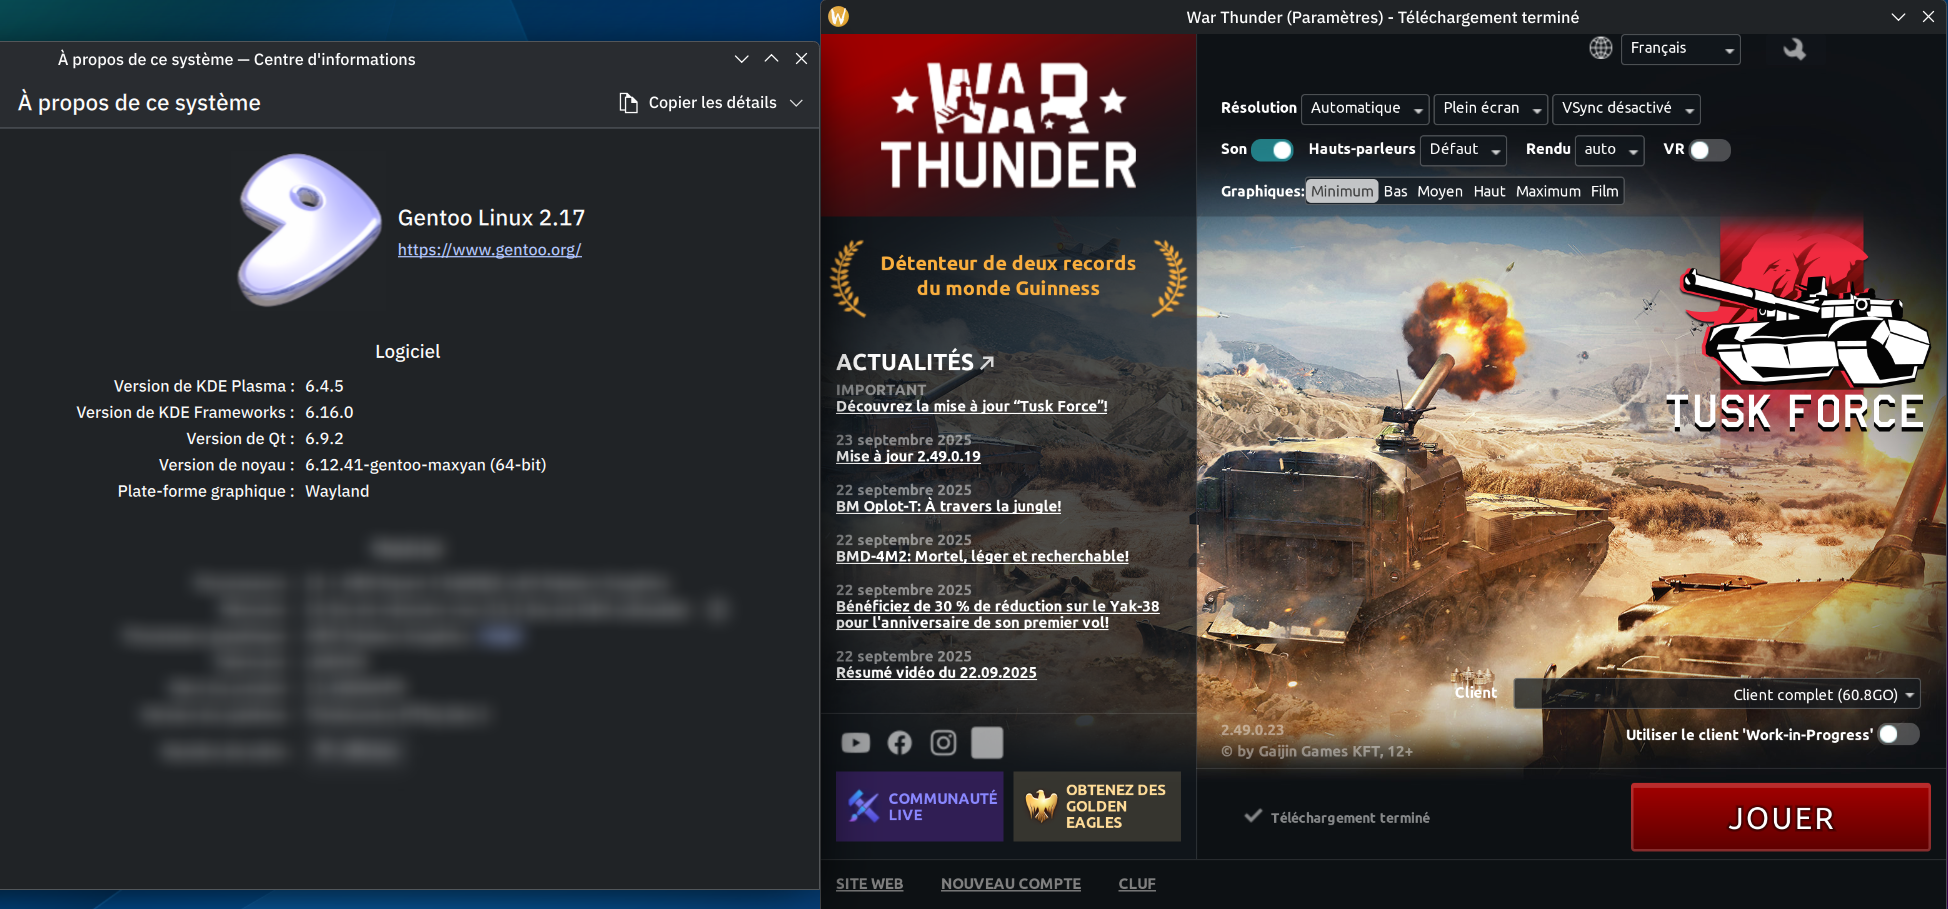Image resolution: width=1948 pixels, height=909 pixels.
Task: Open BM Oplot-T: À travers la jungle news
Action: 948,506
